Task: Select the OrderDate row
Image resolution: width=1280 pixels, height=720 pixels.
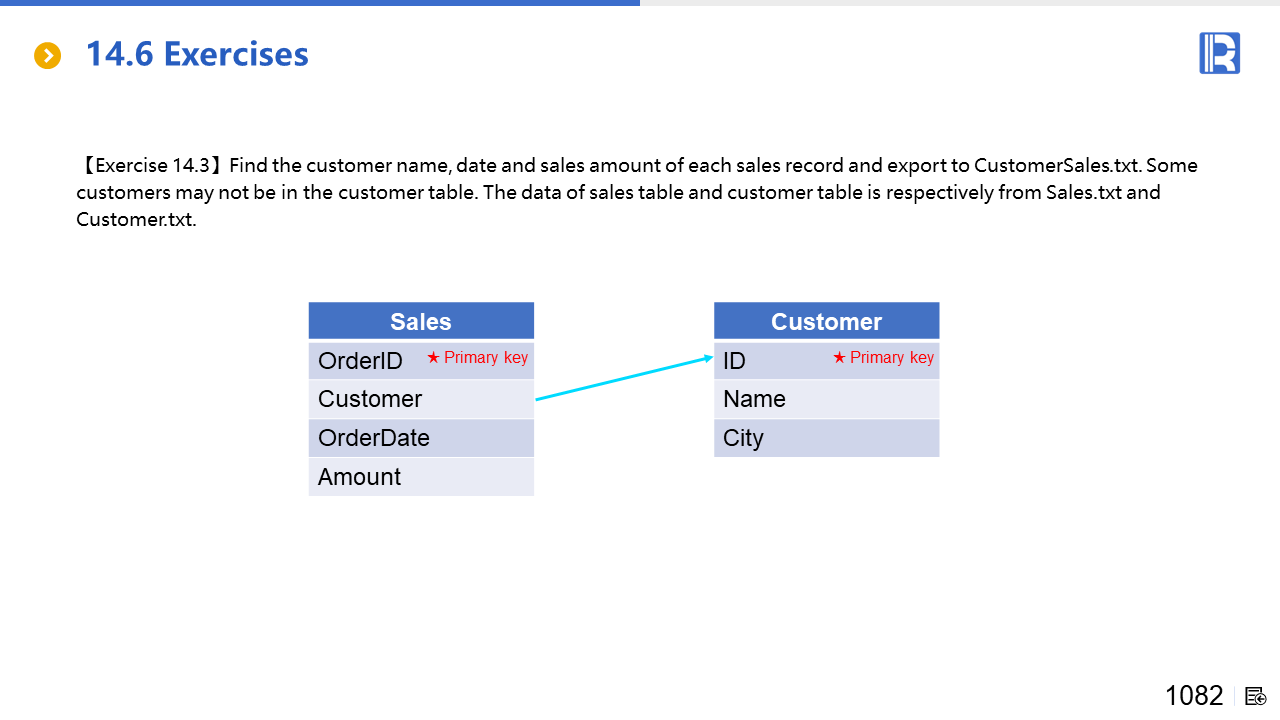Action: 421,438
